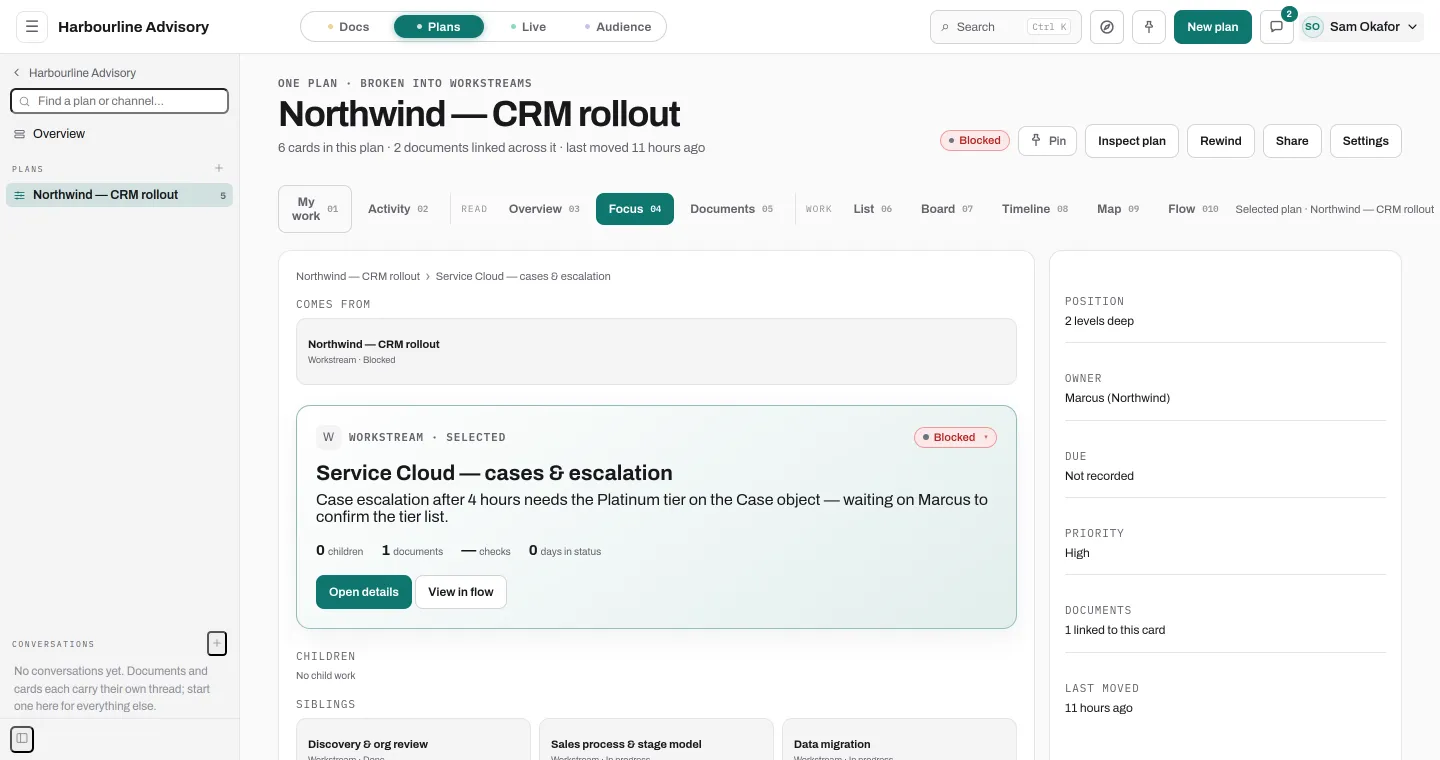Click the 0 days in status count
Image resolution: width=1440 pixels, height=760 pixels.
[x=565, y=551]
